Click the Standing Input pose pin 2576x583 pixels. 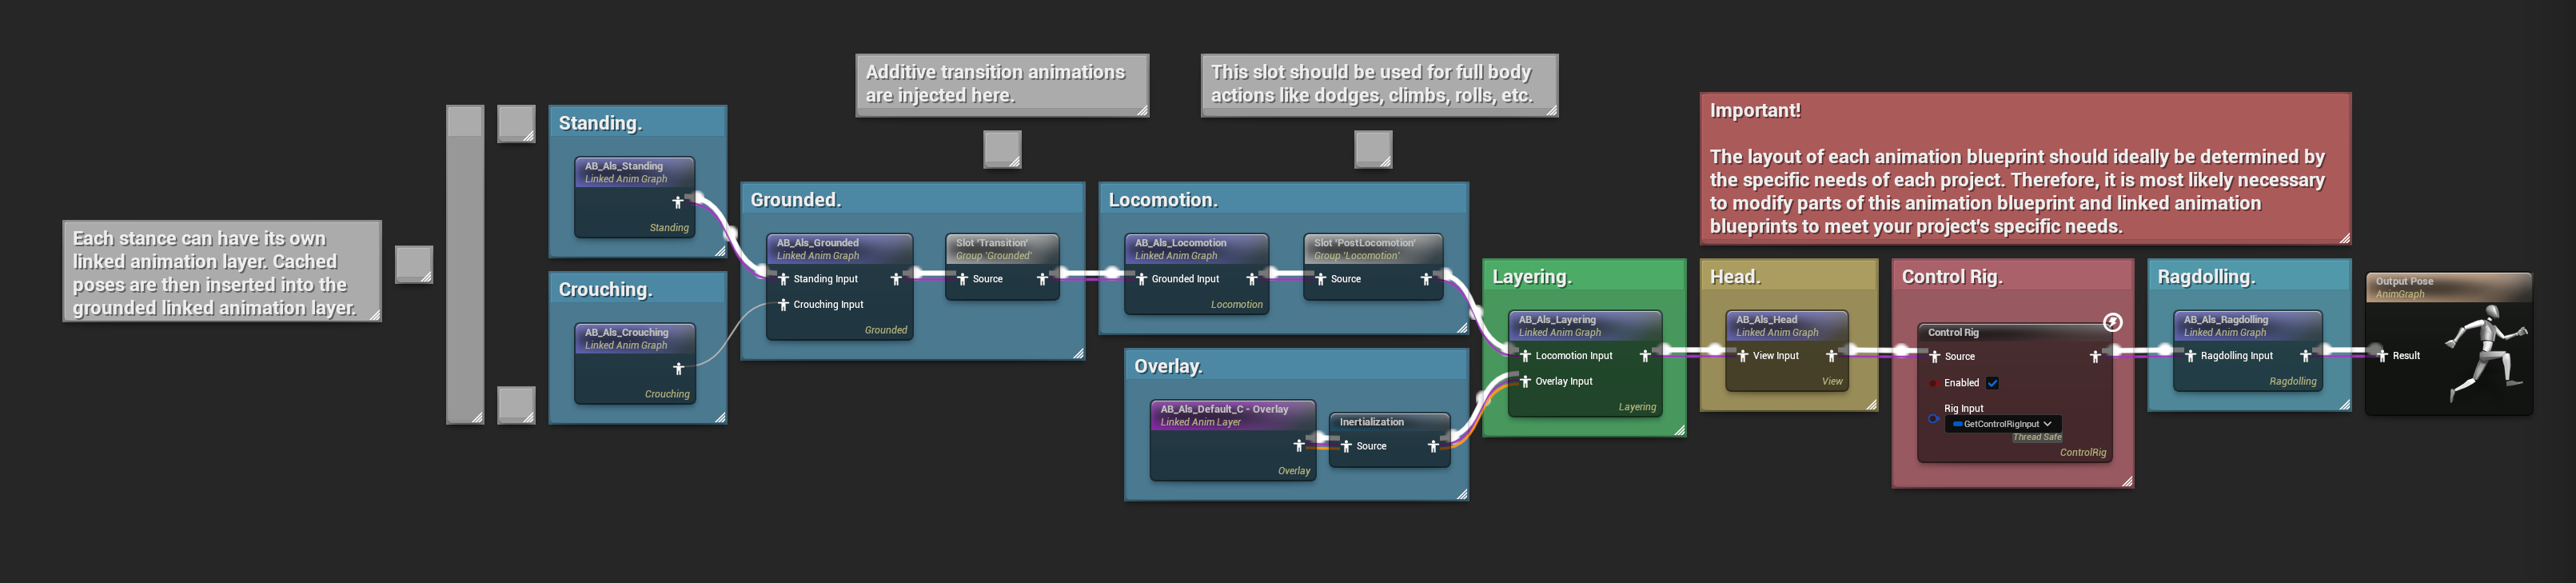[783, 279]
